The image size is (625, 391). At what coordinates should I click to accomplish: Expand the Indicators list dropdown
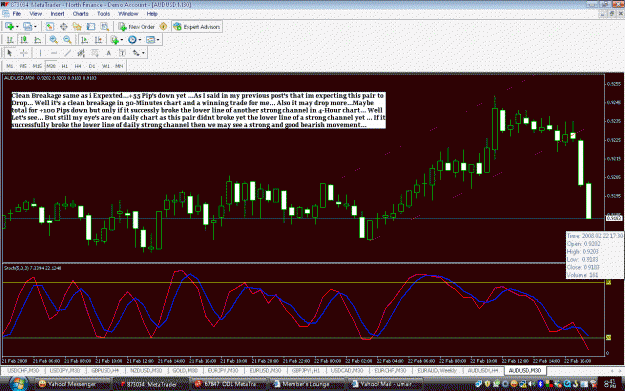tap(122, 40)
